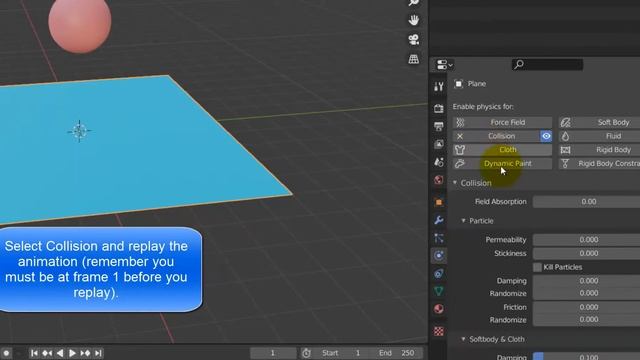Viewport: 640px width, 360px height.
Task: Click the particle Damping value field
Action: tap(587, 280)
